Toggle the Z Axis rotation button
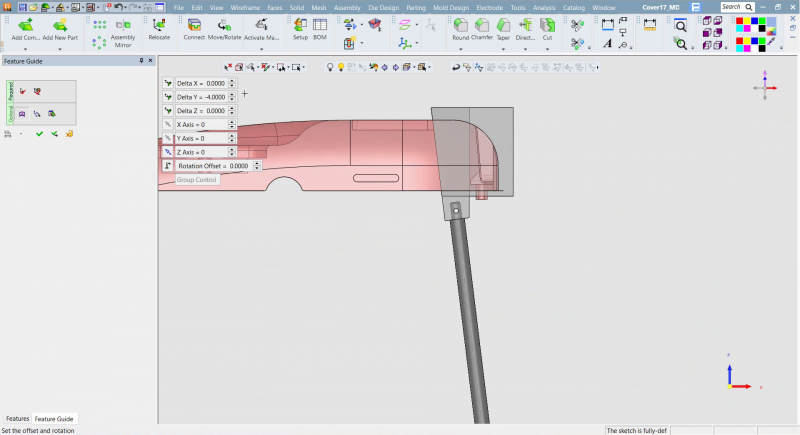This screenshot has width=800, height=435. tap(168, 152)
